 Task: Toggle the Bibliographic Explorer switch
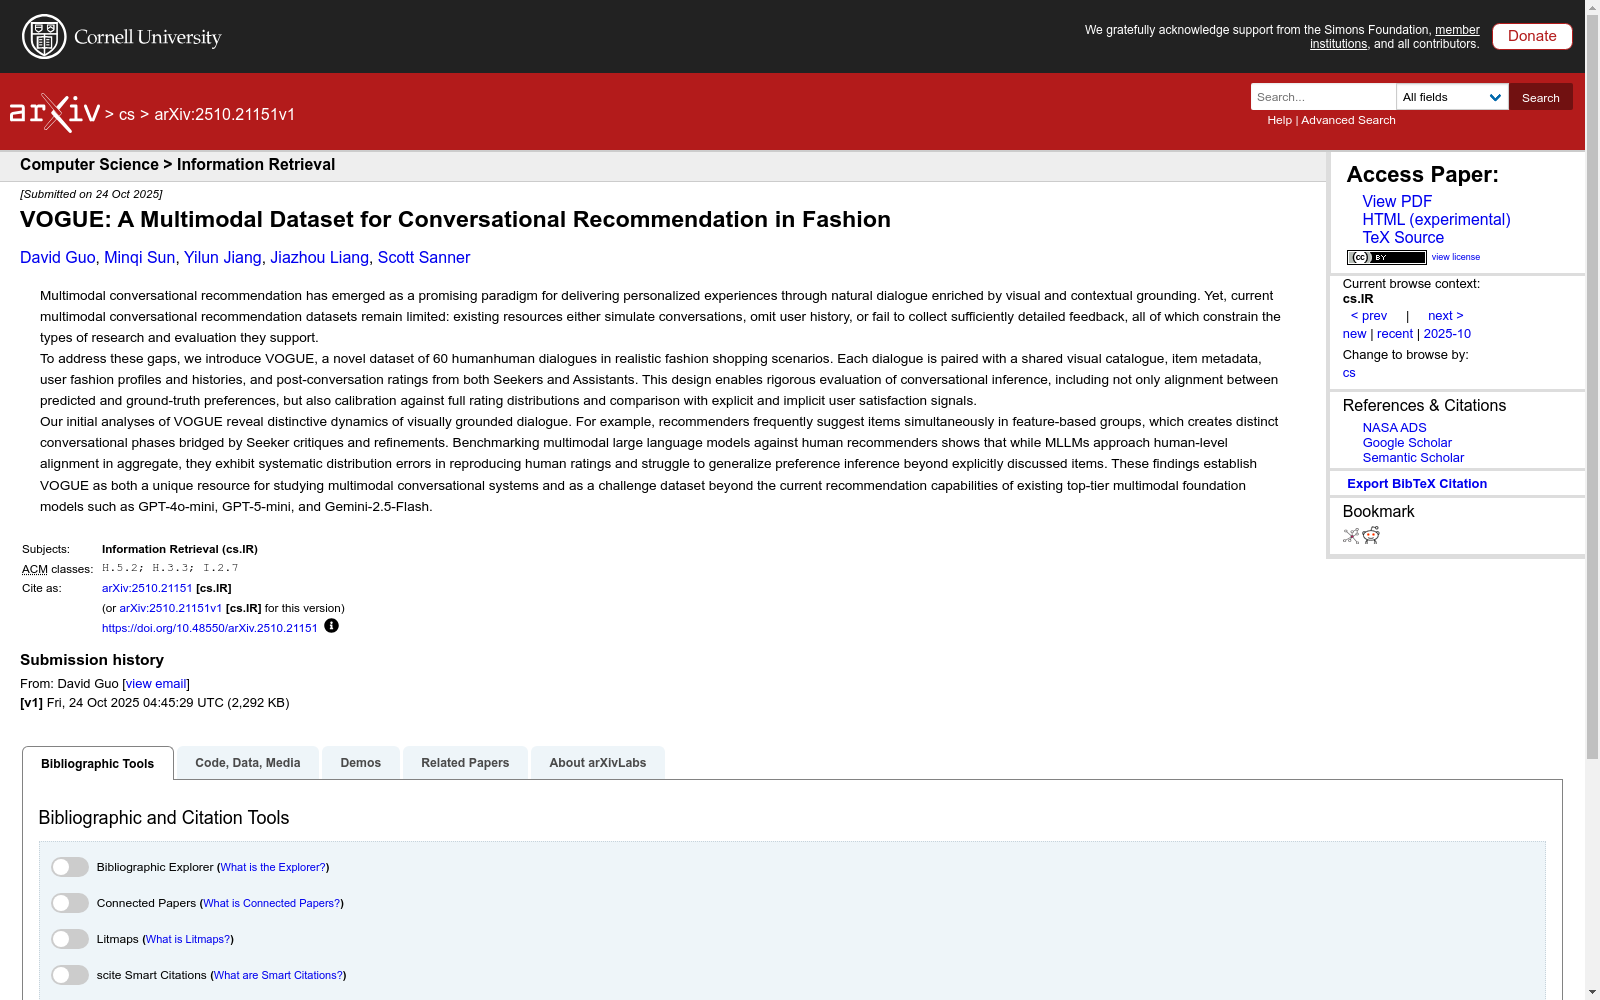click(x=70, y=867)
